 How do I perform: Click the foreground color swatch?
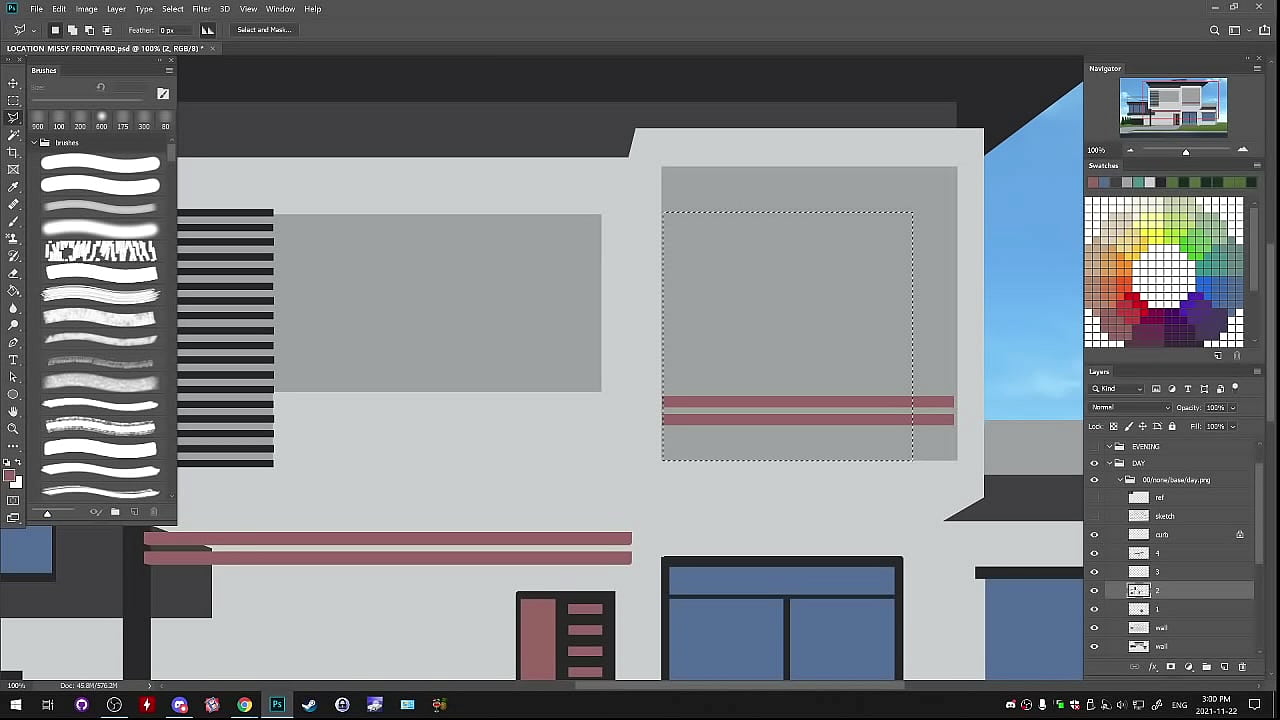pos(9,476)
